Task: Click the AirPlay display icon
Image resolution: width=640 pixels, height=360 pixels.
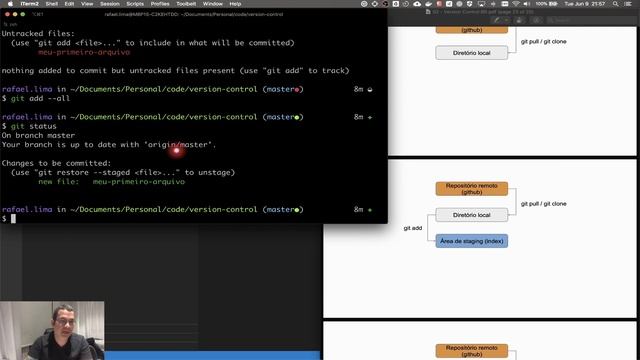Action: [x=482, y=4]
